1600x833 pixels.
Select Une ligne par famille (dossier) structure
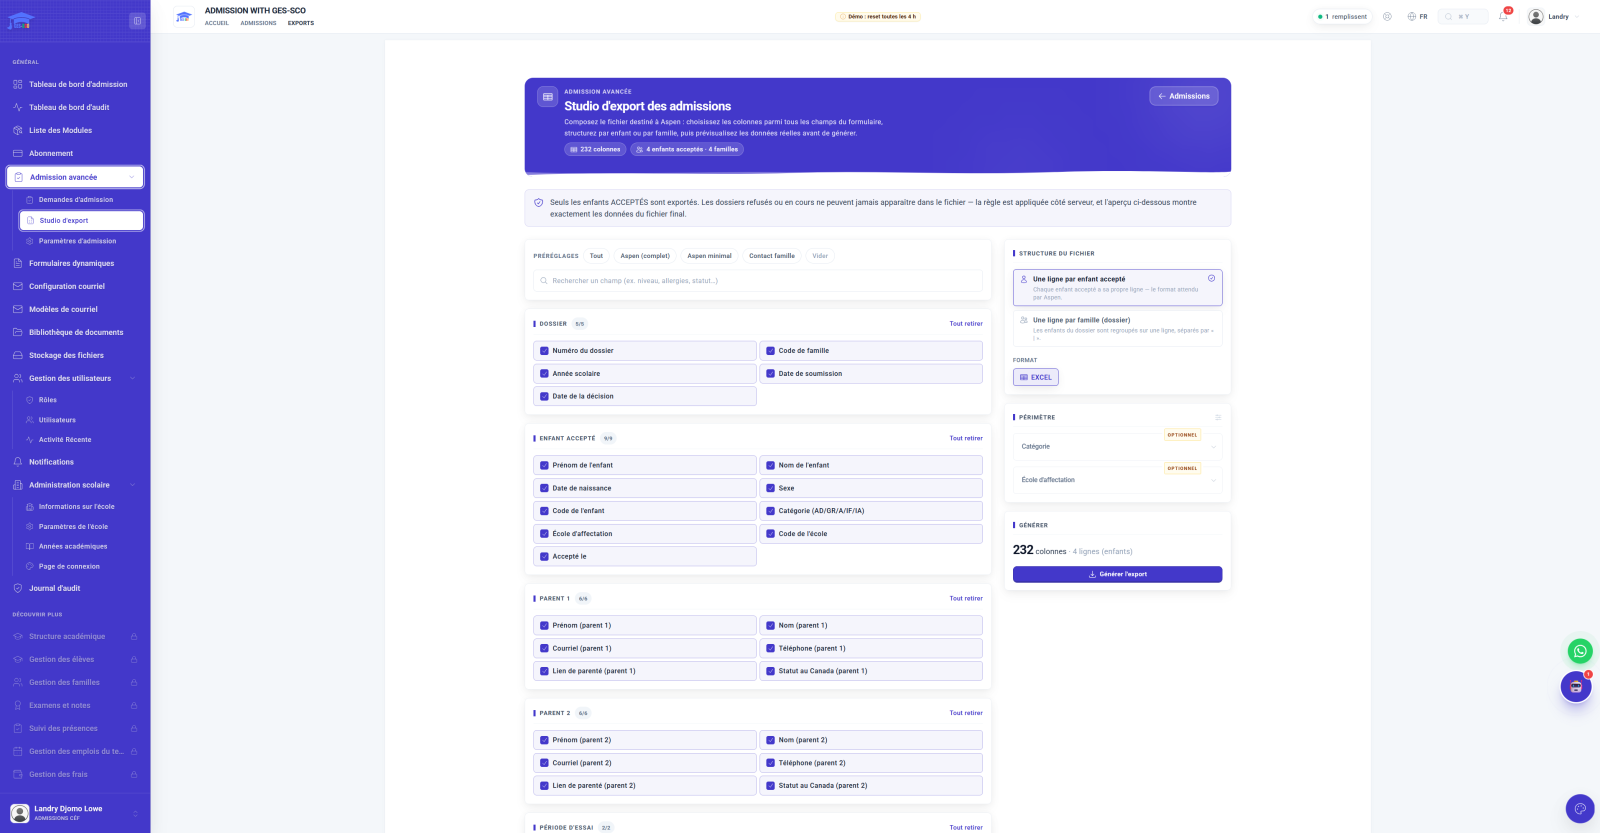(1117, 329)
